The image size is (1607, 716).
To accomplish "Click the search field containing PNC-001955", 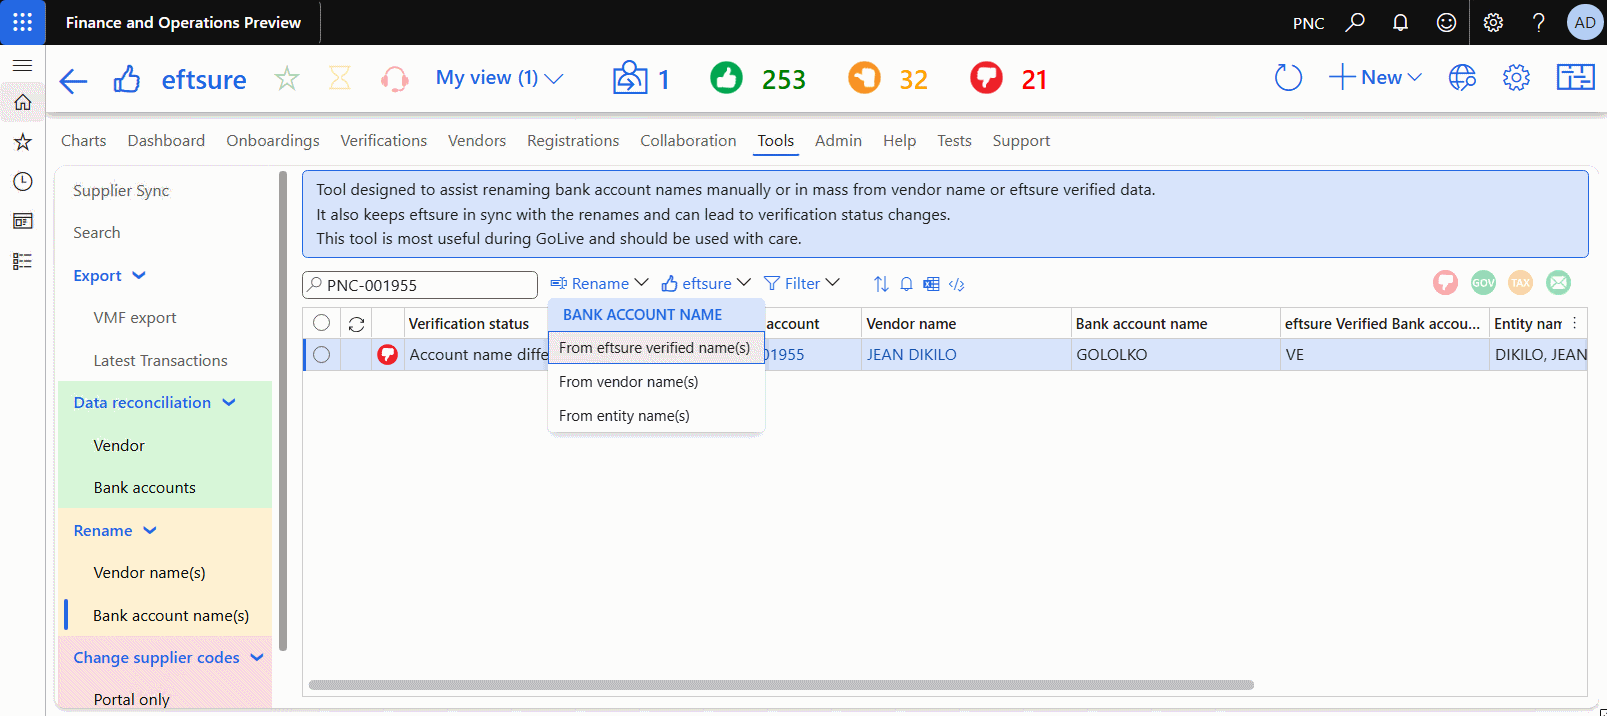I will 420,285.
